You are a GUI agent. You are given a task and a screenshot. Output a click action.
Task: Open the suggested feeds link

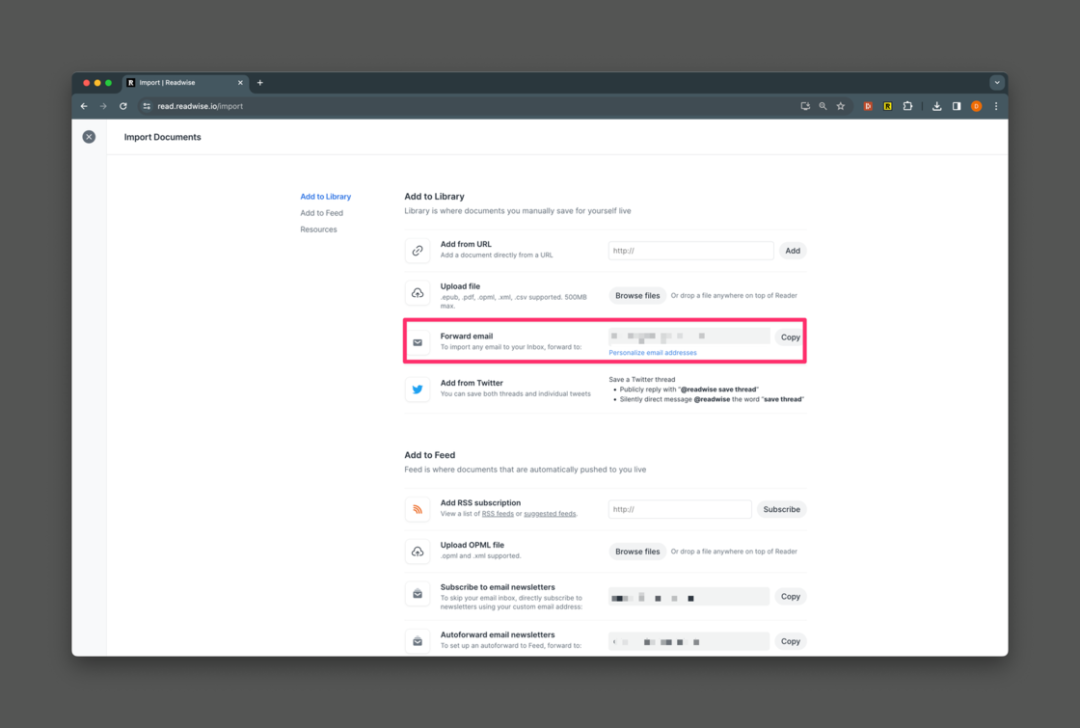[550, 514]
